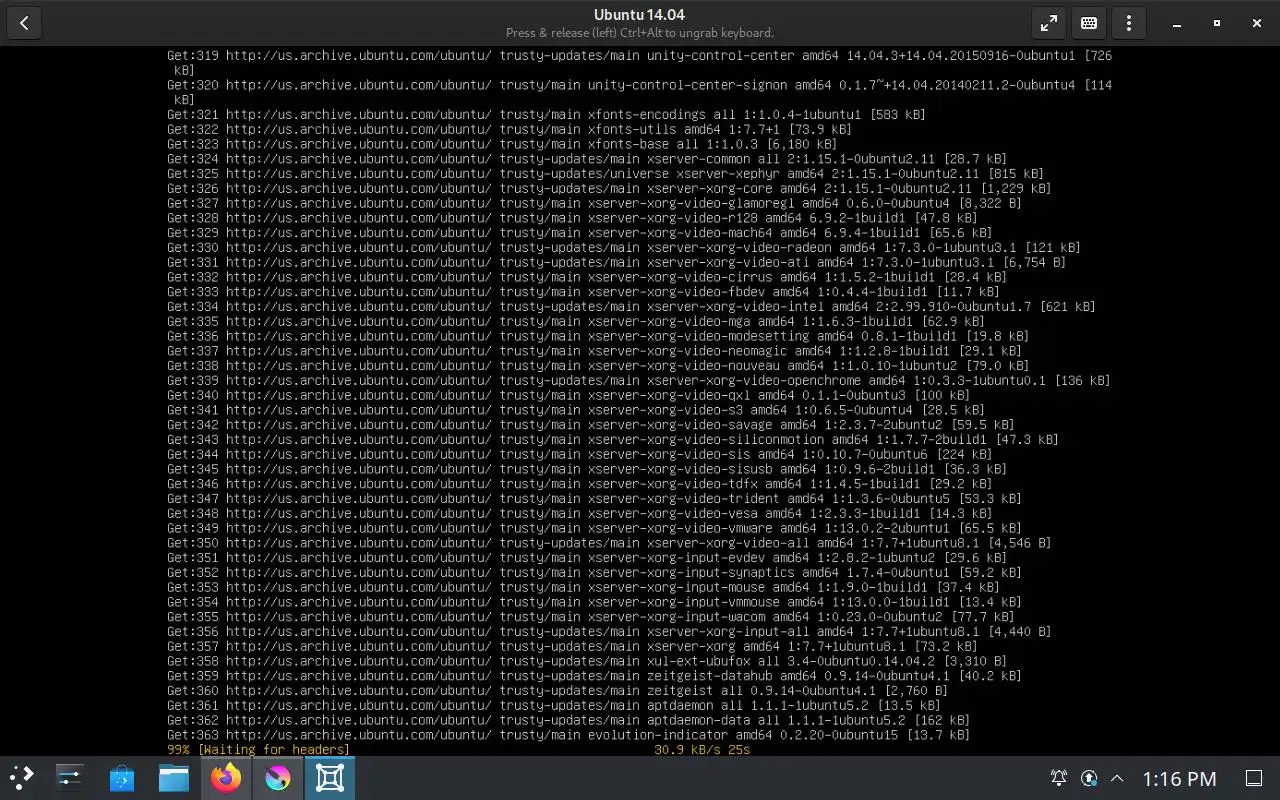1280x800 pixels.
Task: Minimize the Ubuntu 14.04 window
Action: coord(1177,23)
